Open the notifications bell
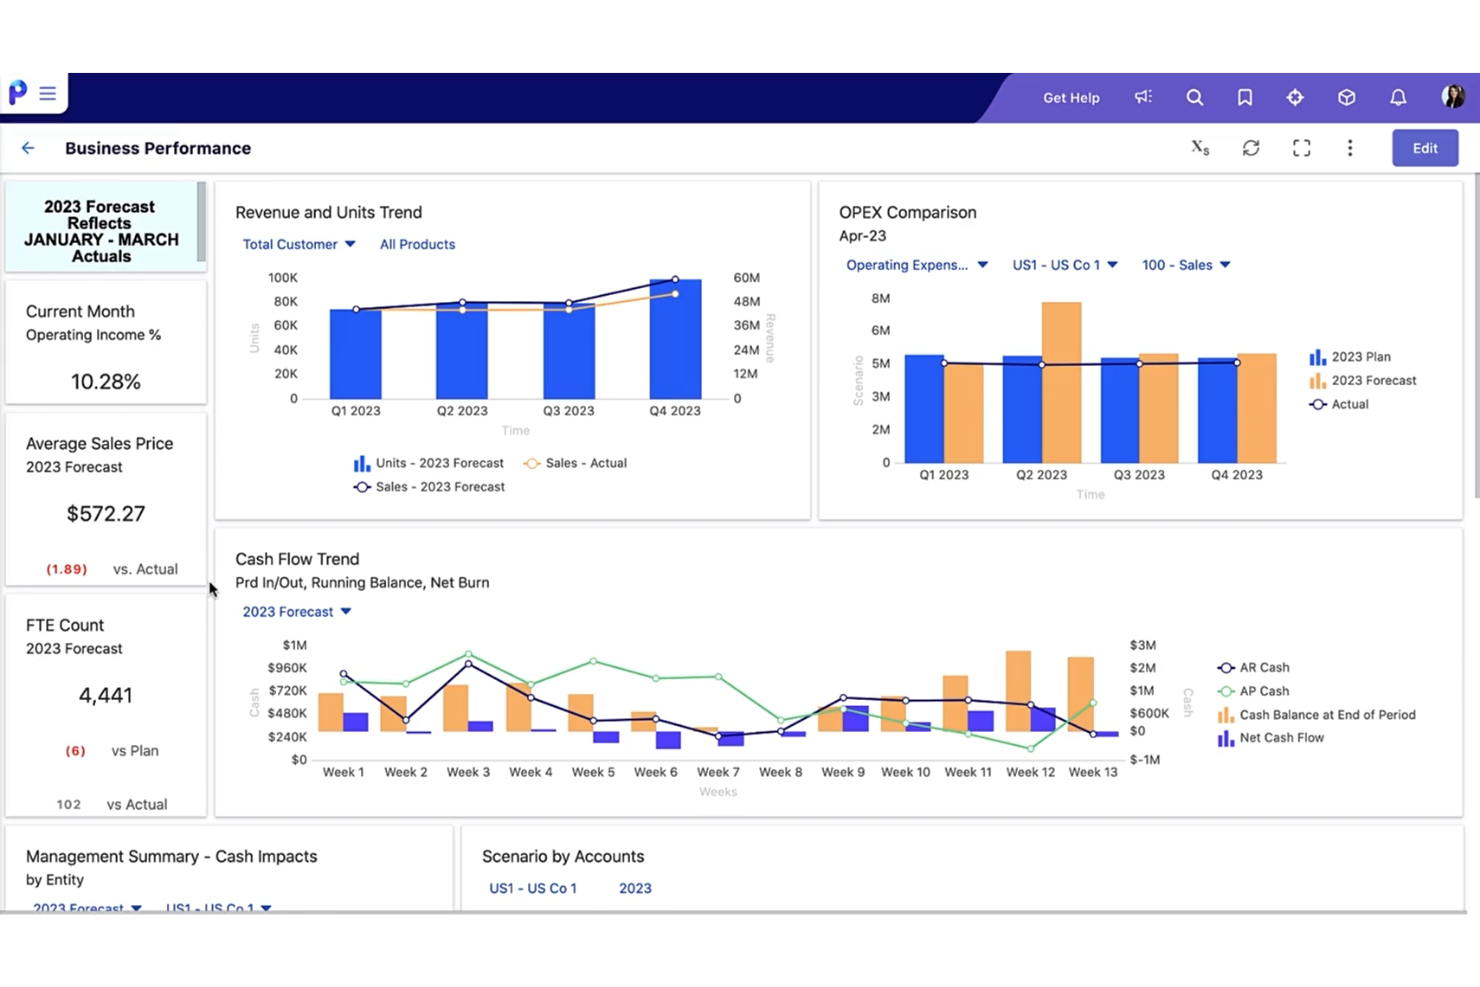The height and width of the screenshot is (987, 1480). coord(1398,97)
